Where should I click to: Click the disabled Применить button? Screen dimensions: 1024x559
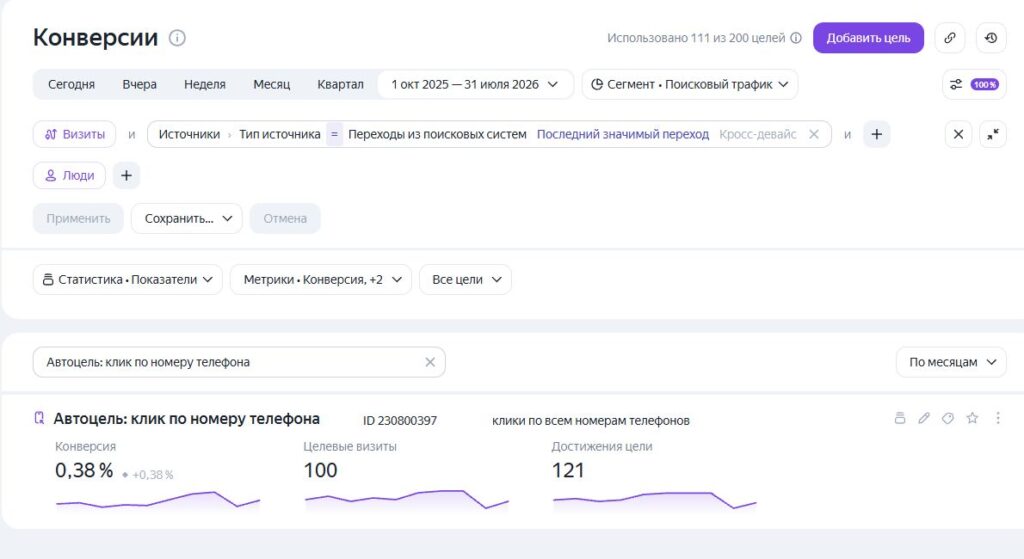[x=78, y=218]
